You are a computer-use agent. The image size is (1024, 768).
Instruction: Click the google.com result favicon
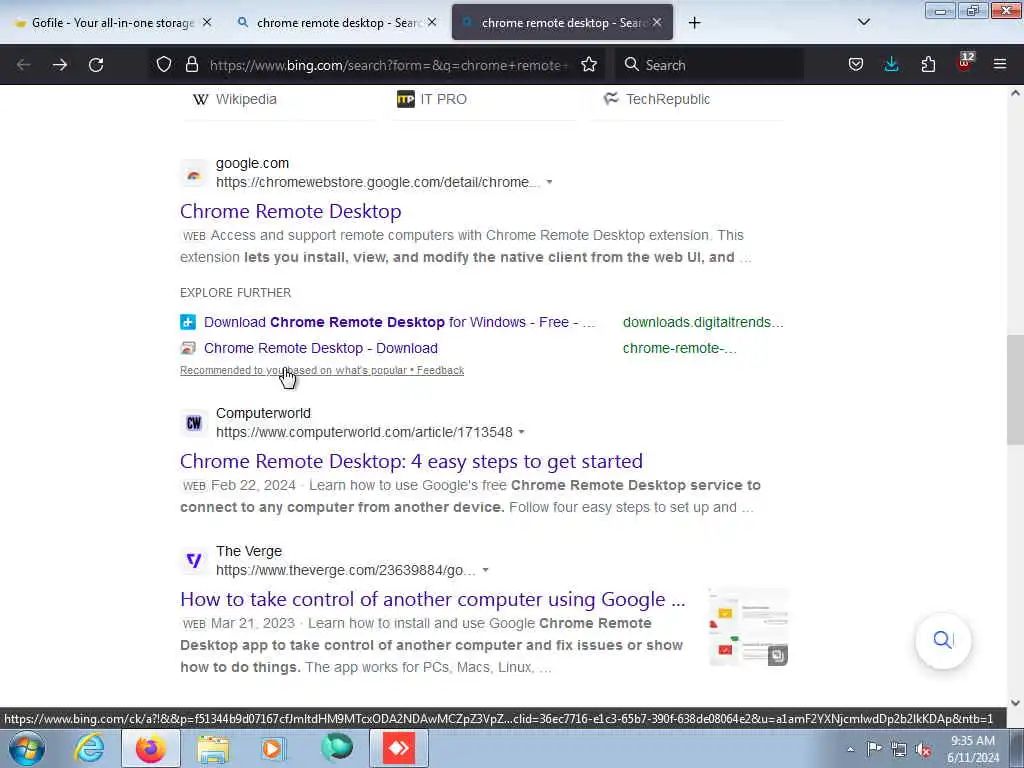pos(194,173)
